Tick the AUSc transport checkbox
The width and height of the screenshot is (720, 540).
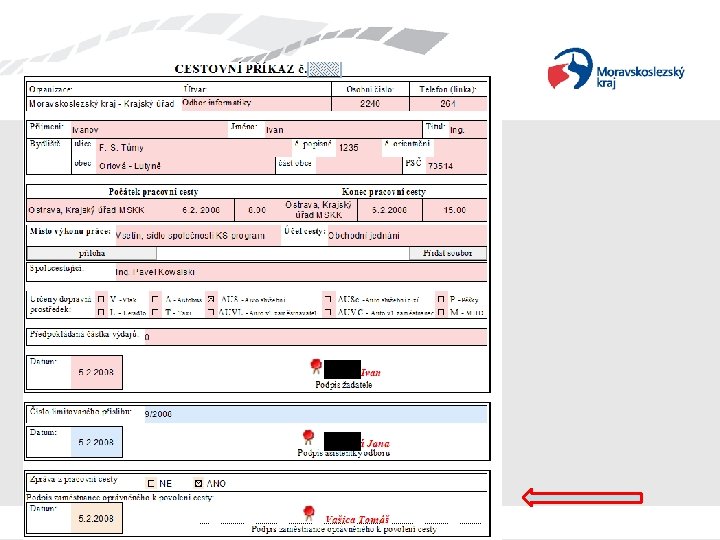(x=328, y=299)
